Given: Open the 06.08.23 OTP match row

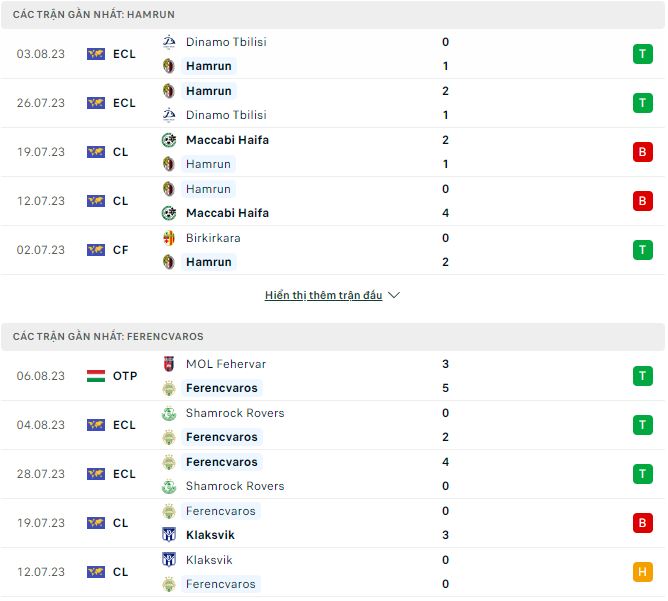Looking at the screenshot, I should (x=330, y=376).
